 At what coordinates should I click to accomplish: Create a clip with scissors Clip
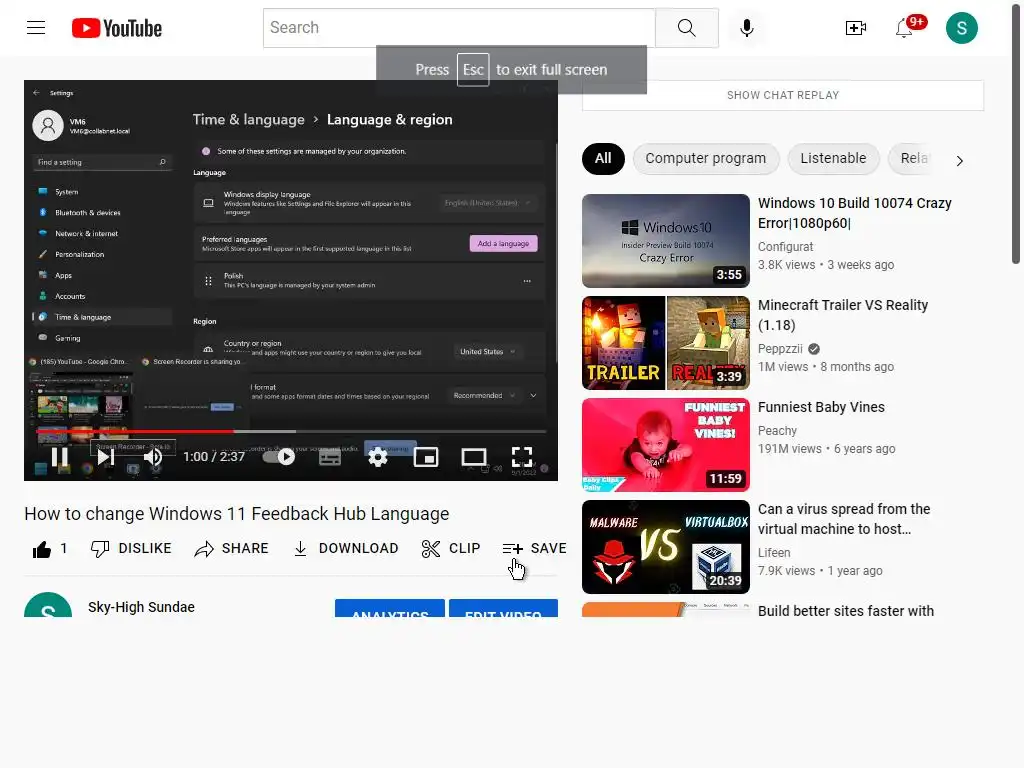pos(451,549)
